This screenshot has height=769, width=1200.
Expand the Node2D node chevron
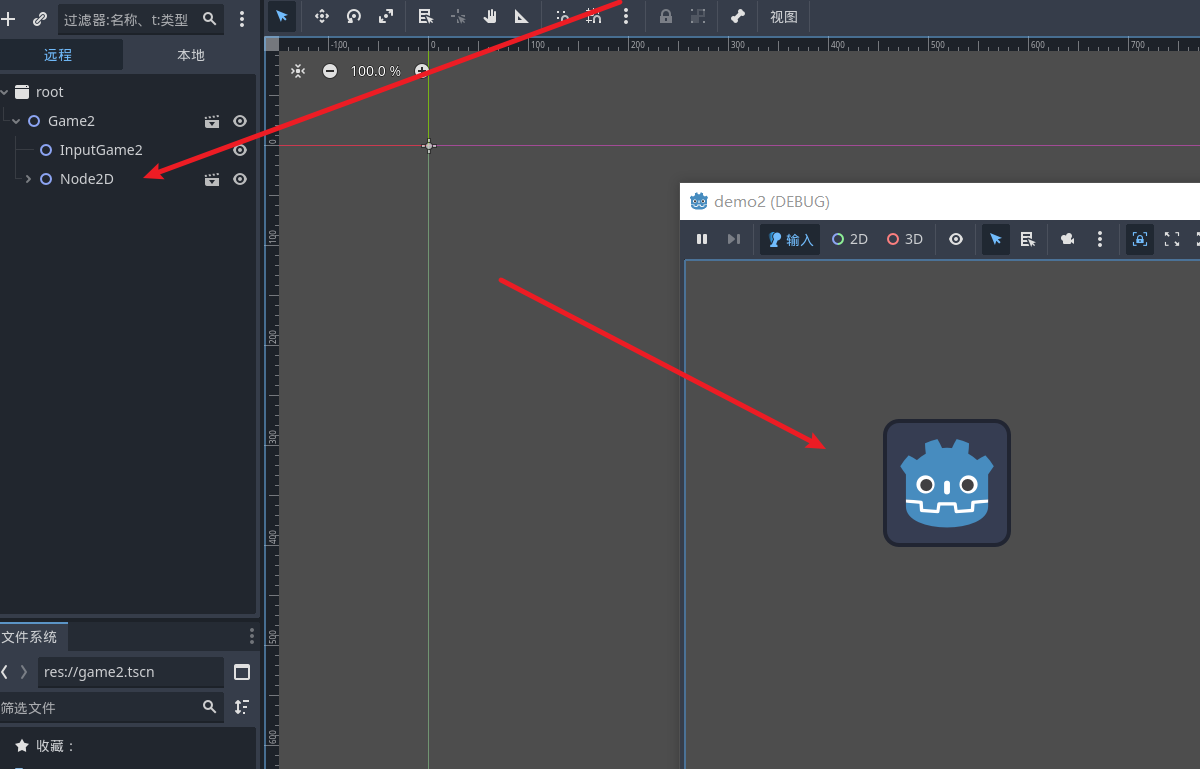[28, 179]
